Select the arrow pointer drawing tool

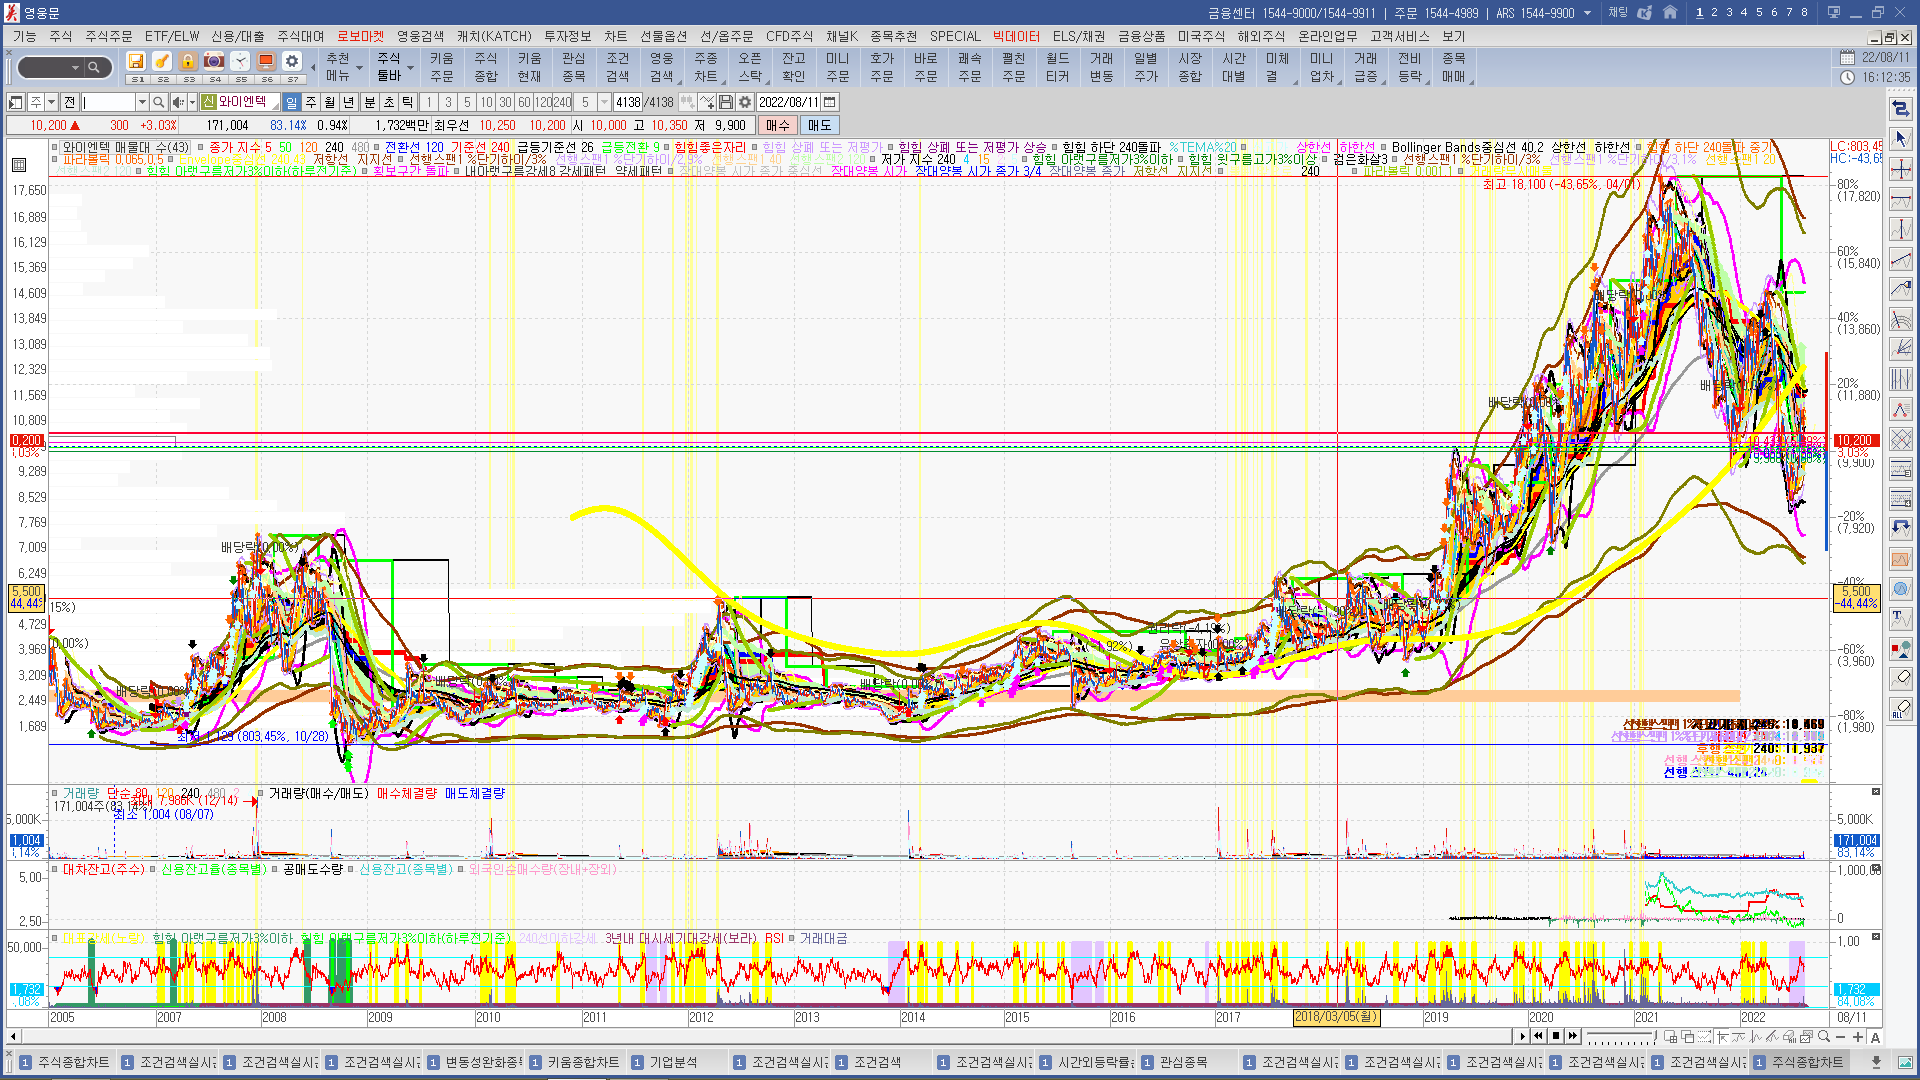(1901, 138)
